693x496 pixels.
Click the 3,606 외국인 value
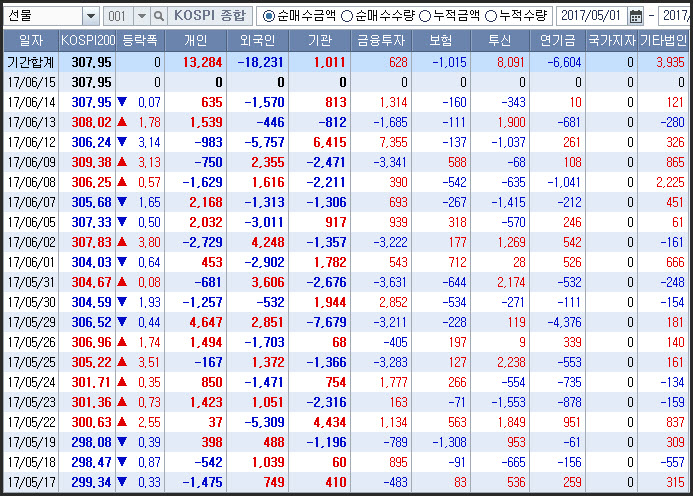click(268, 282)
